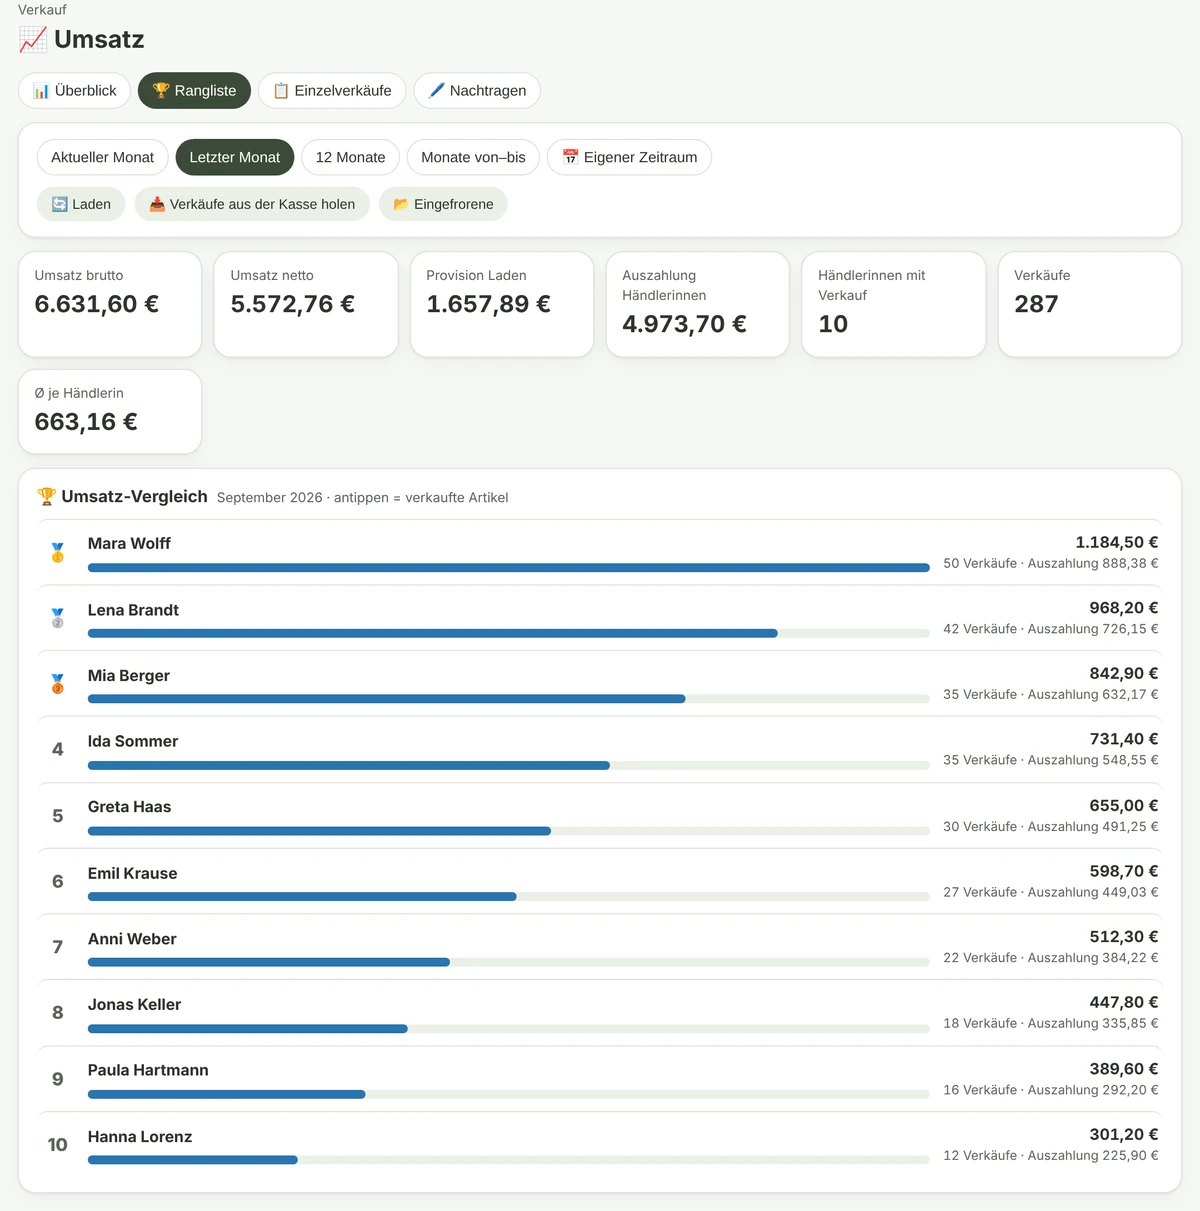The height and width of the screenshot is (1211, 1200).
Task: Click the gold medal icon for Mara Wolff
Action: (58, 552)
